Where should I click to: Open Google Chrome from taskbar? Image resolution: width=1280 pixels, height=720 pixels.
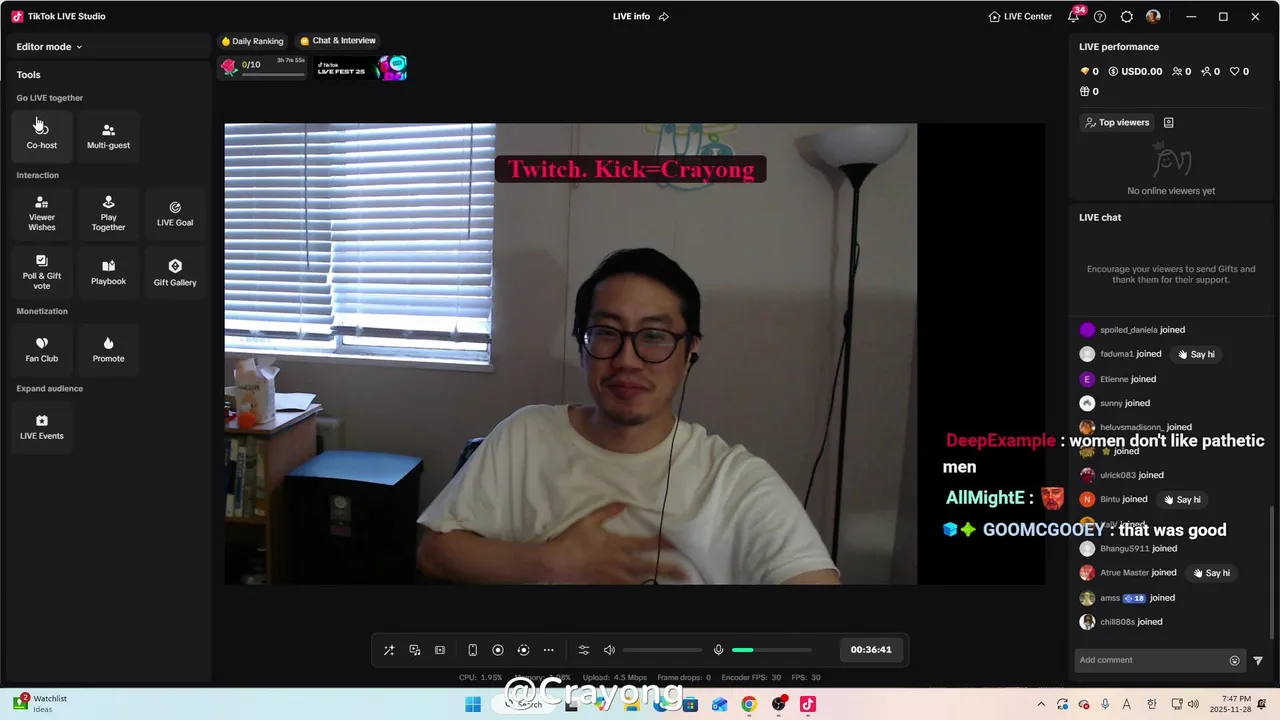click(749, 704)
